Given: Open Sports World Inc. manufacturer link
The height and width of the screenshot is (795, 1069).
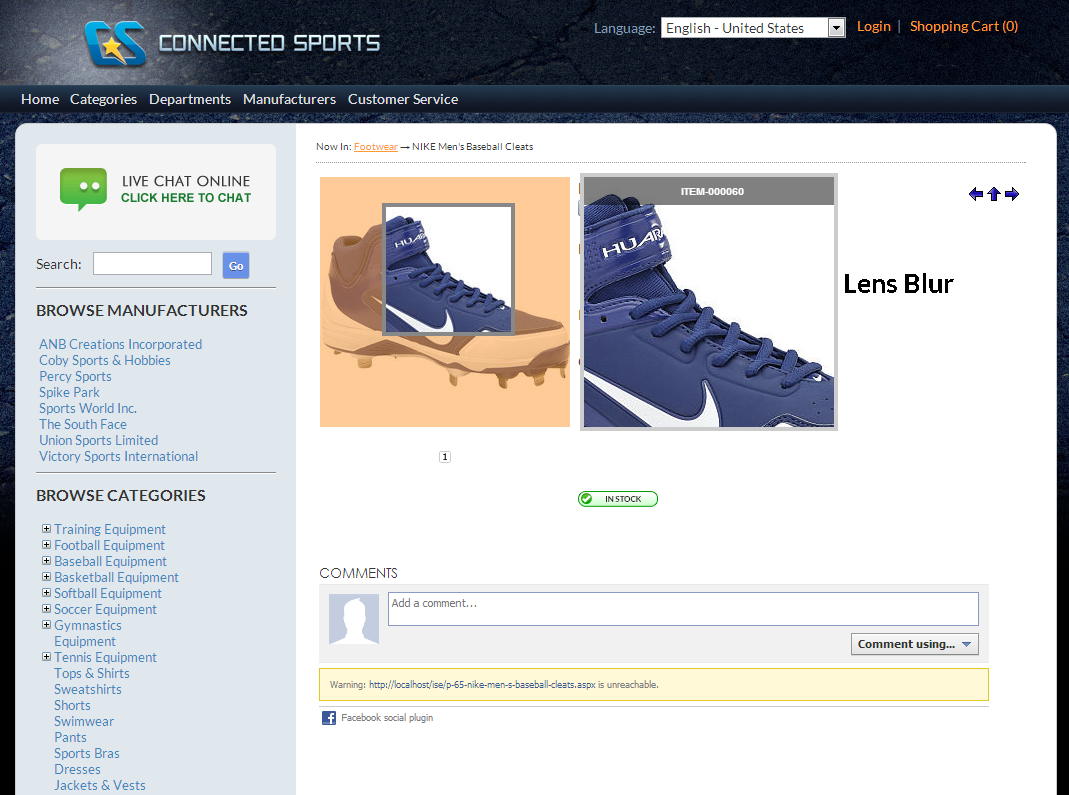Looking at the screenshot, I should click(x=88, y=408).
